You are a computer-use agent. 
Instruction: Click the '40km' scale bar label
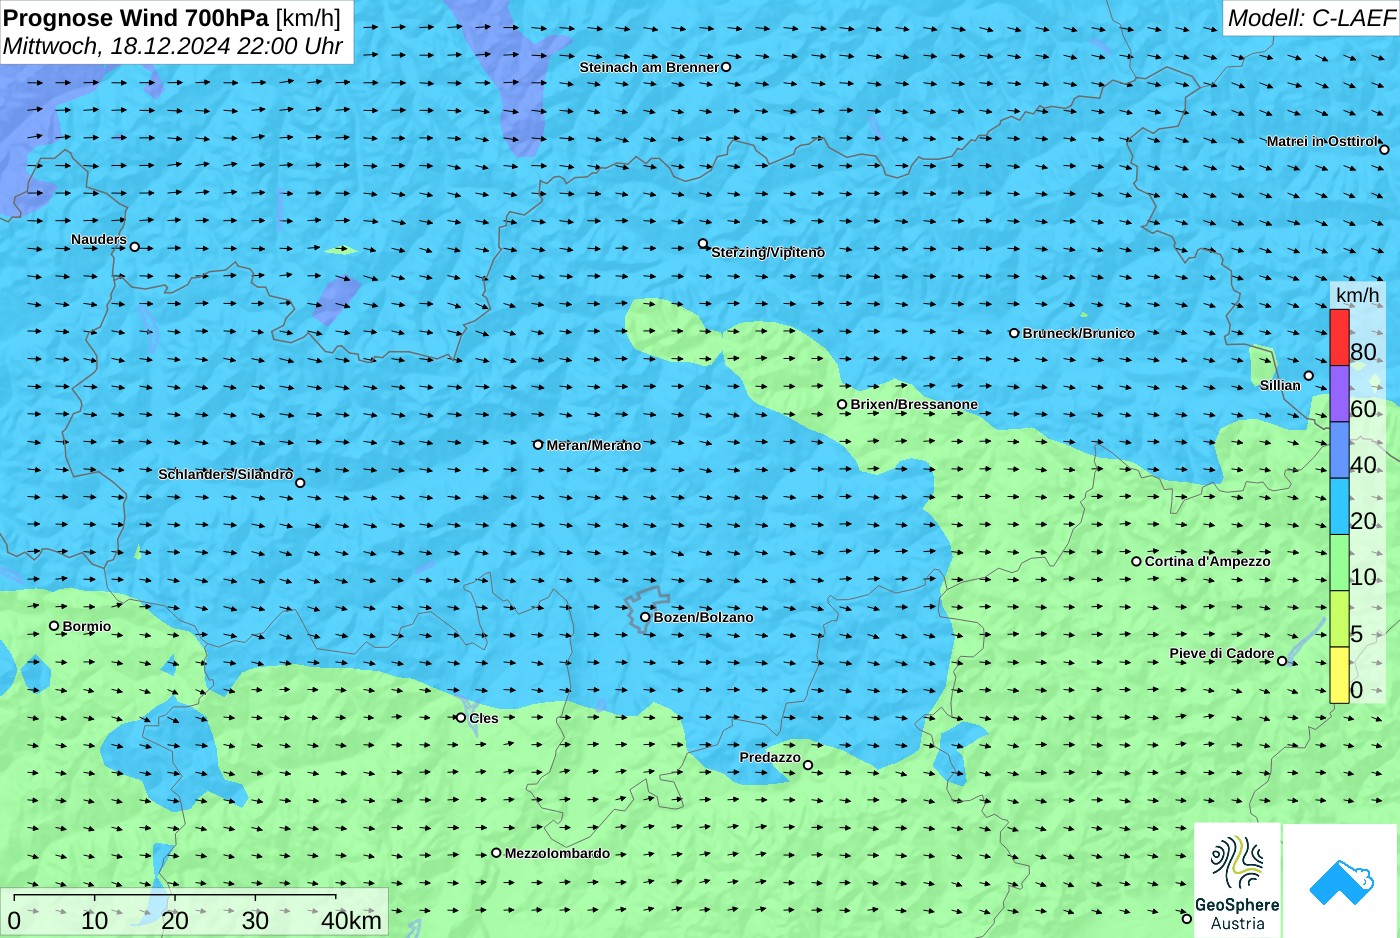(x=351, y=921)
